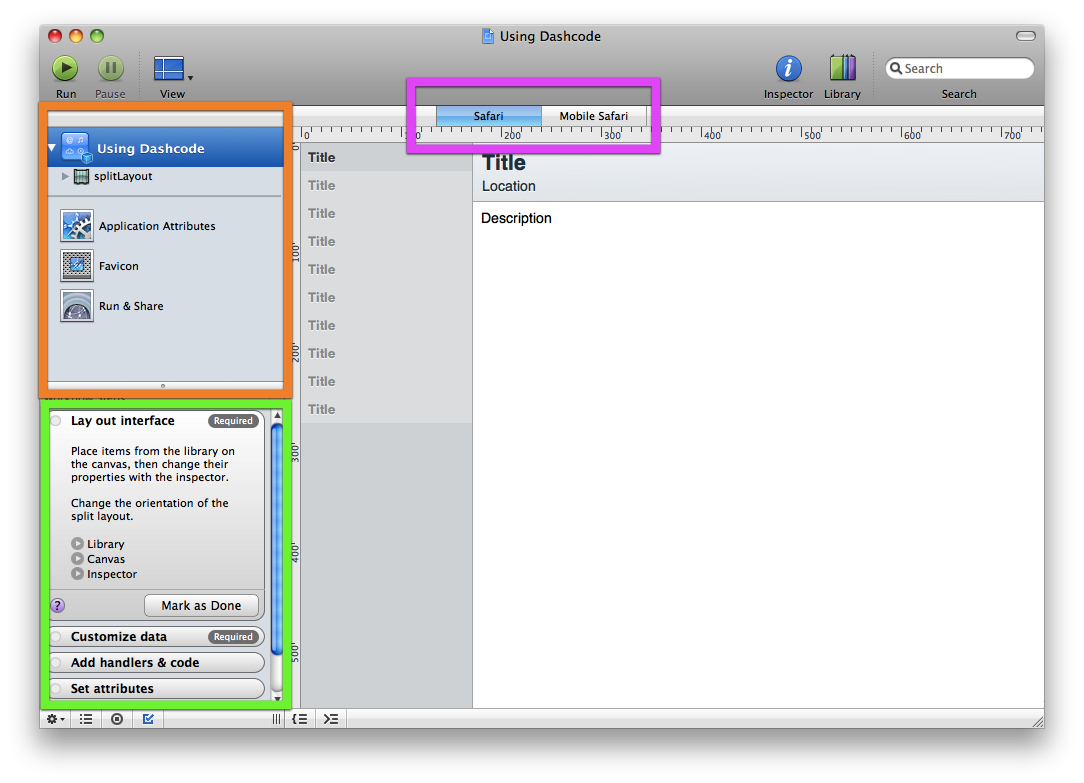
Task: Open the gear action menu in the bottom bar
Action: coord(55,719)
